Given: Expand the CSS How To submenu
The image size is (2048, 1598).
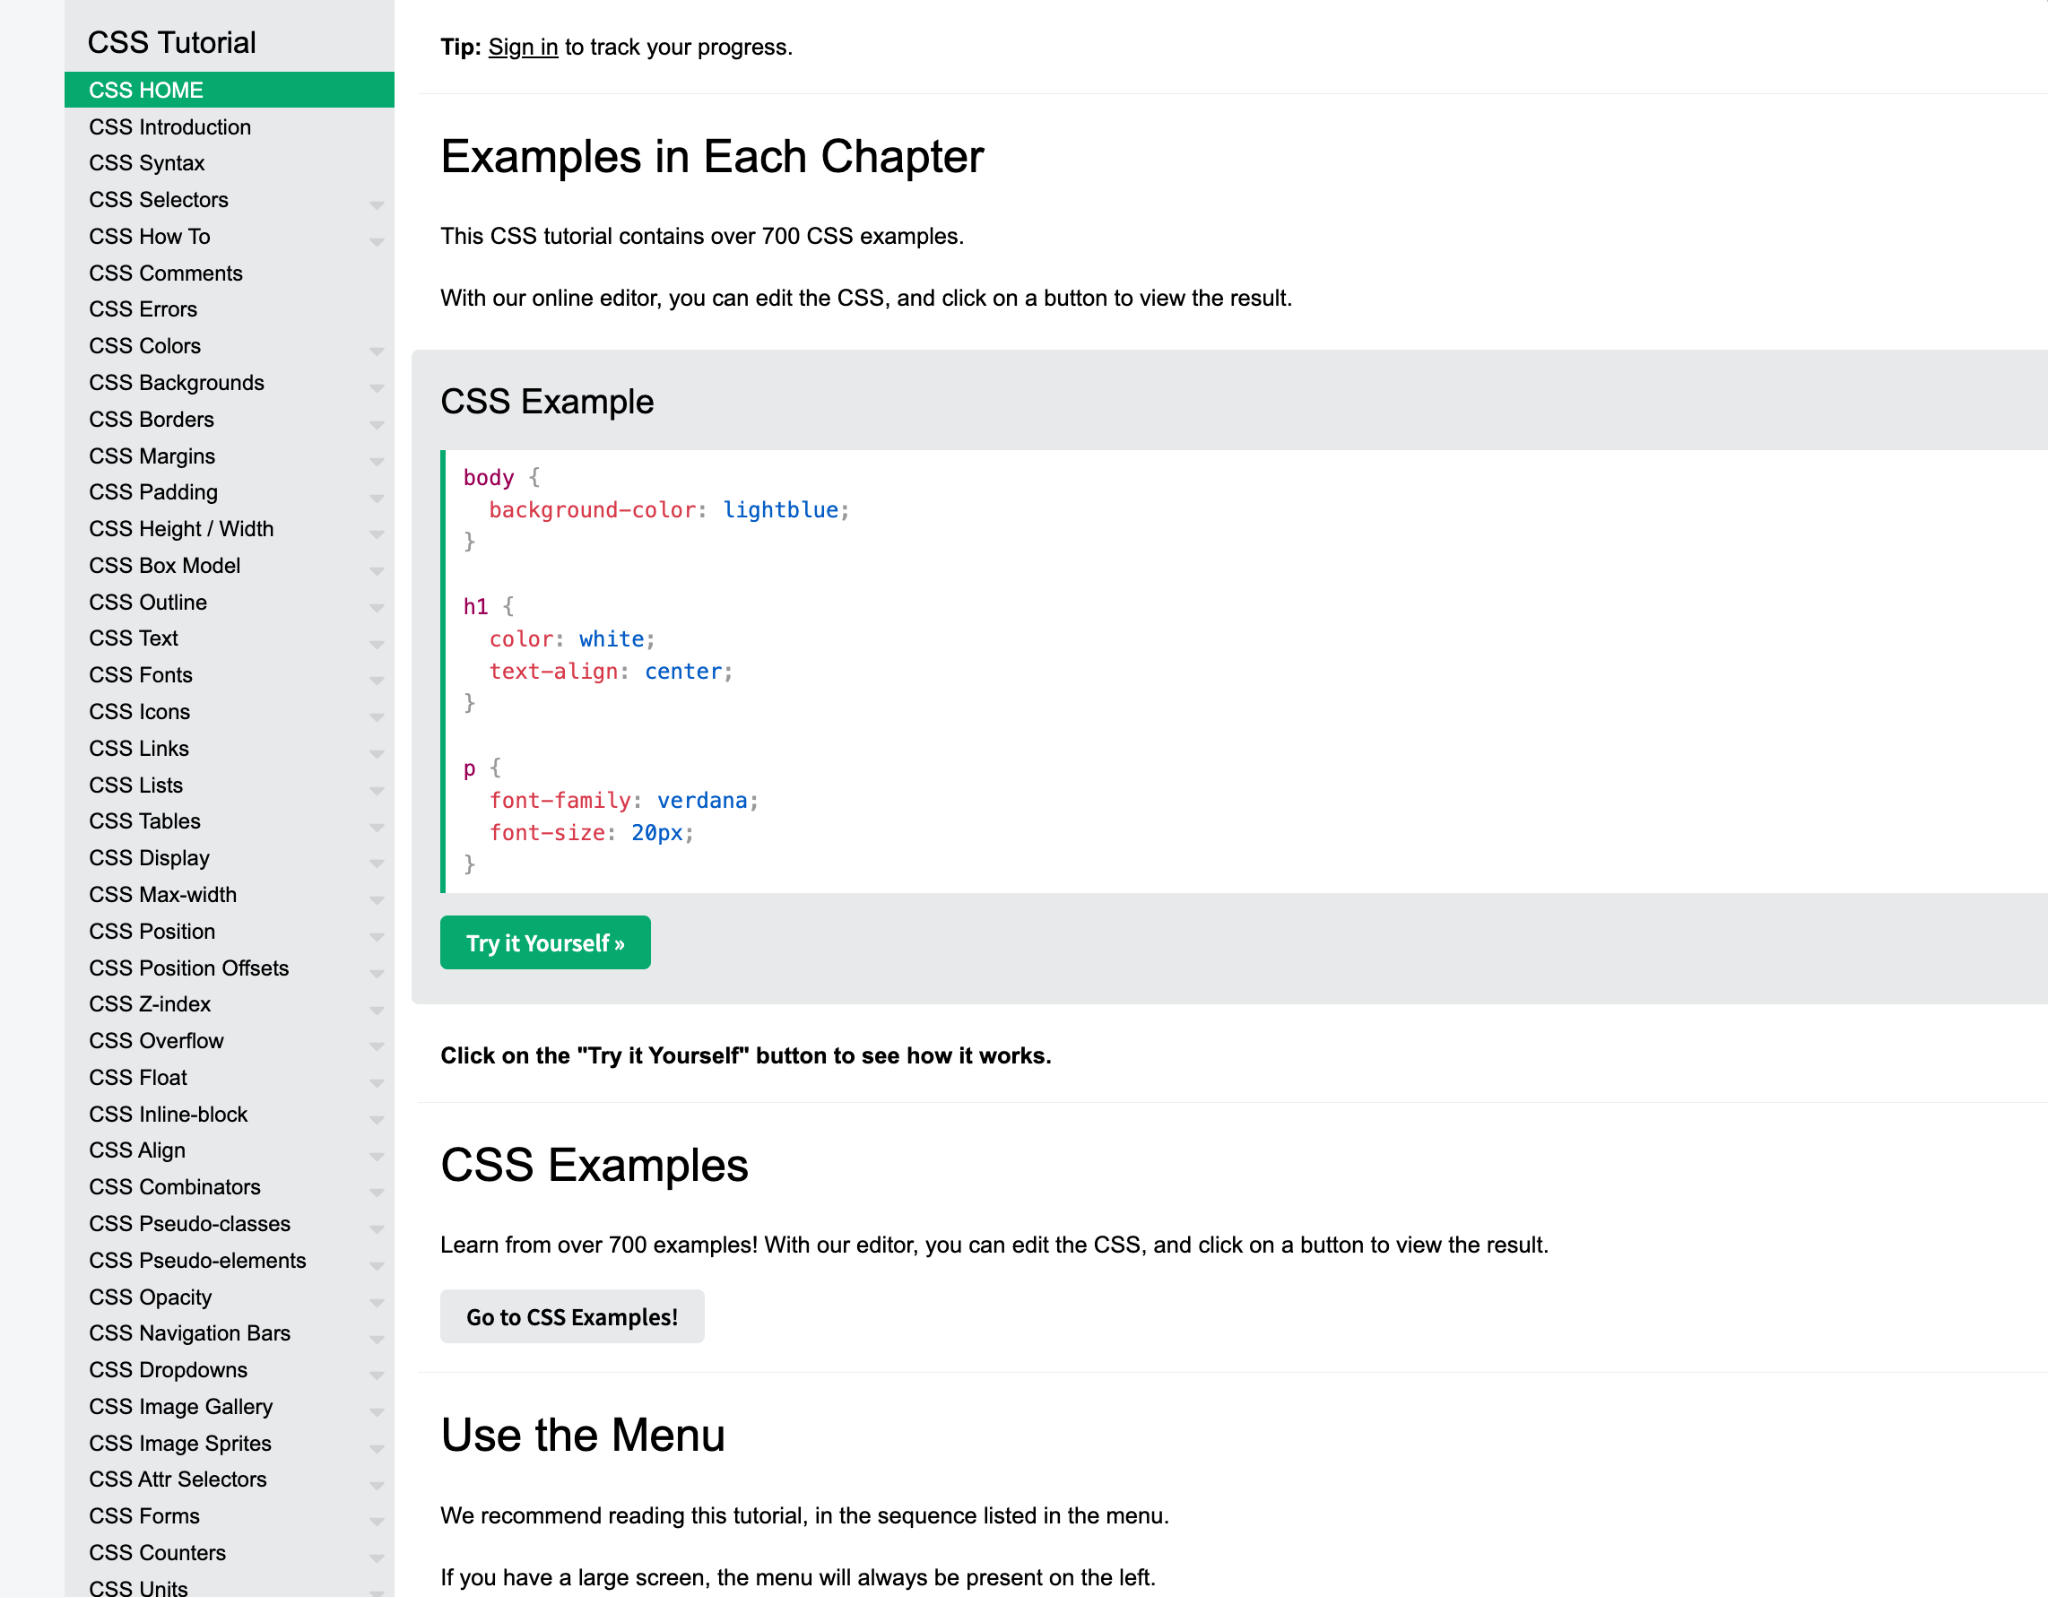Looking at the screenshot, I should (376, 240).
